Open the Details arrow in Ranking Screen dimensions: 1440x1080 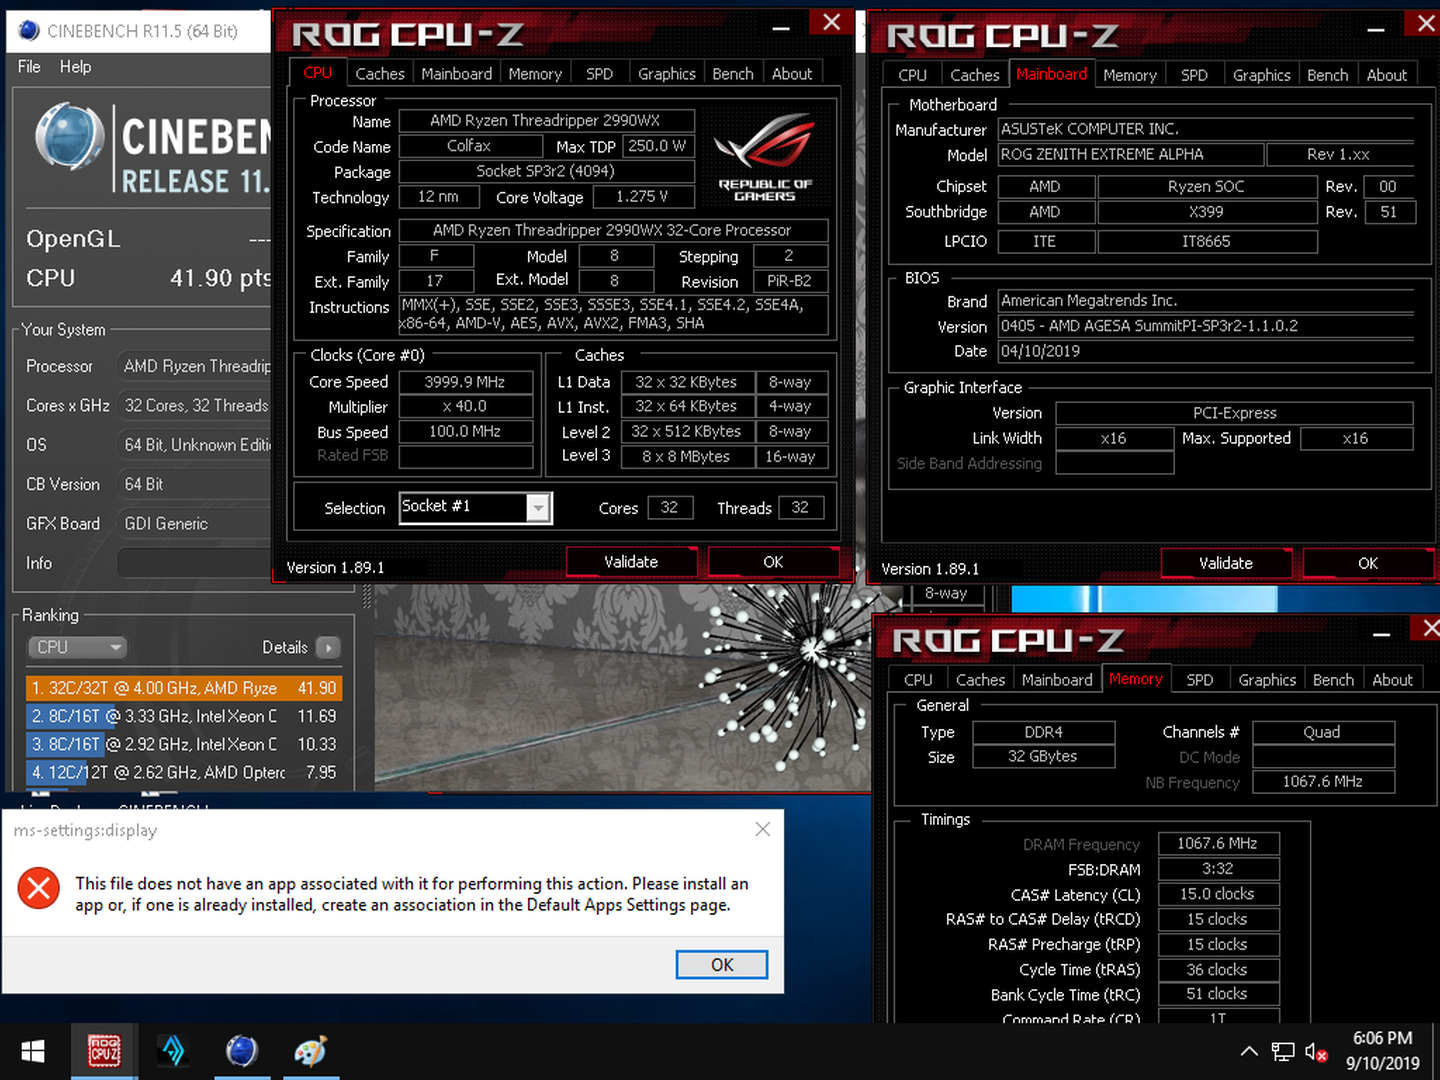coord(328,647)
